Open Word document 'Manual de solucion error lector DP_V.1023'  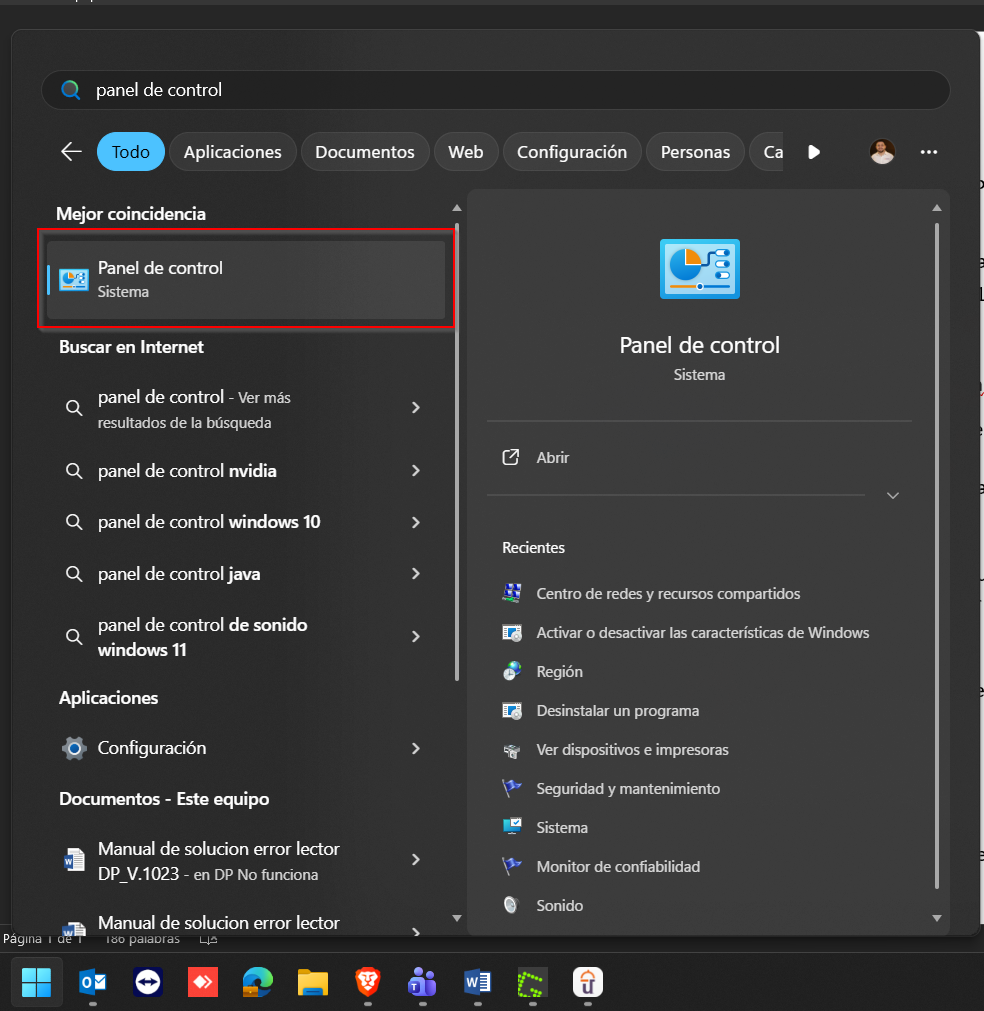[219, 861]
